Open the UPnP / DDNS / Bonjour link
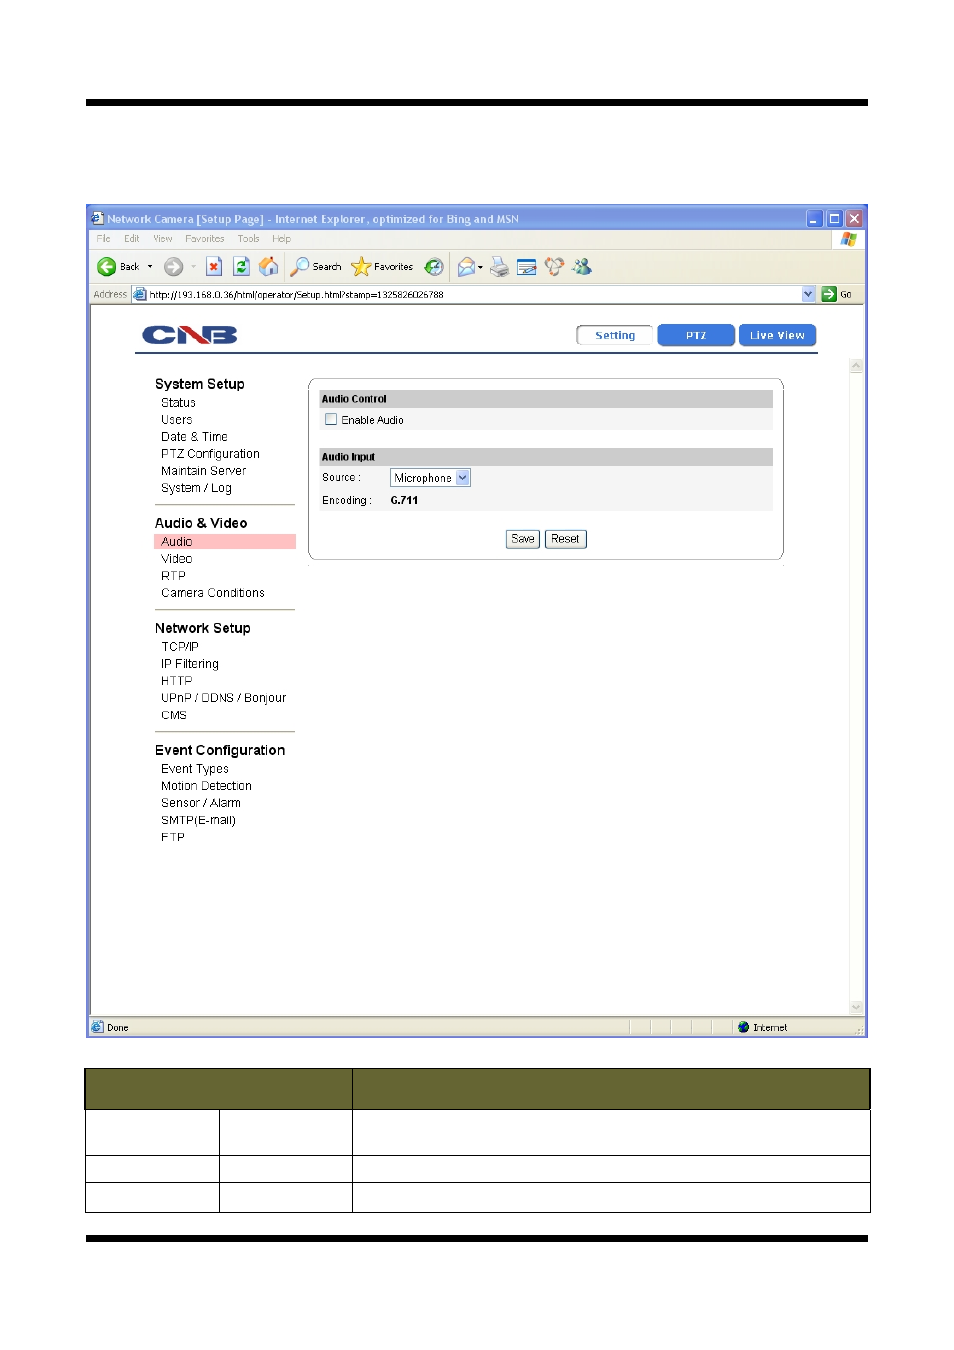 223,698
